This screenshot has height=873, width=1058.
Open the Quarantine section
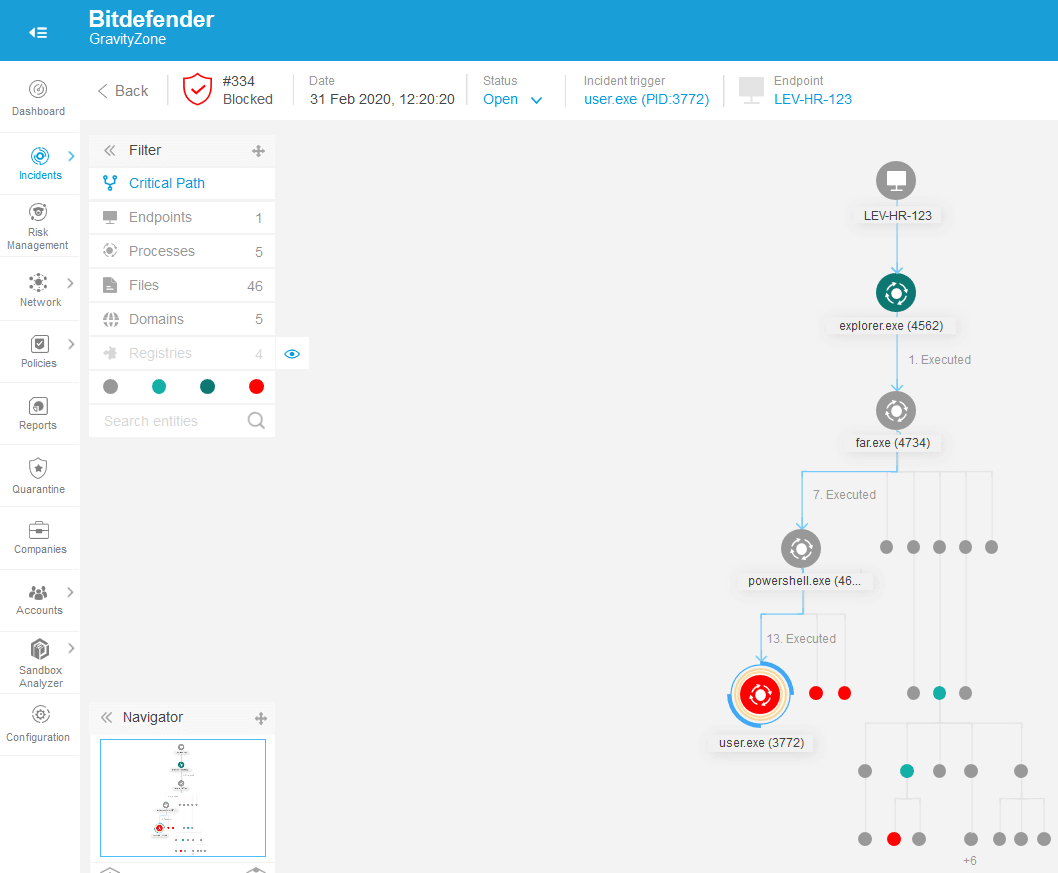[38, 476]
